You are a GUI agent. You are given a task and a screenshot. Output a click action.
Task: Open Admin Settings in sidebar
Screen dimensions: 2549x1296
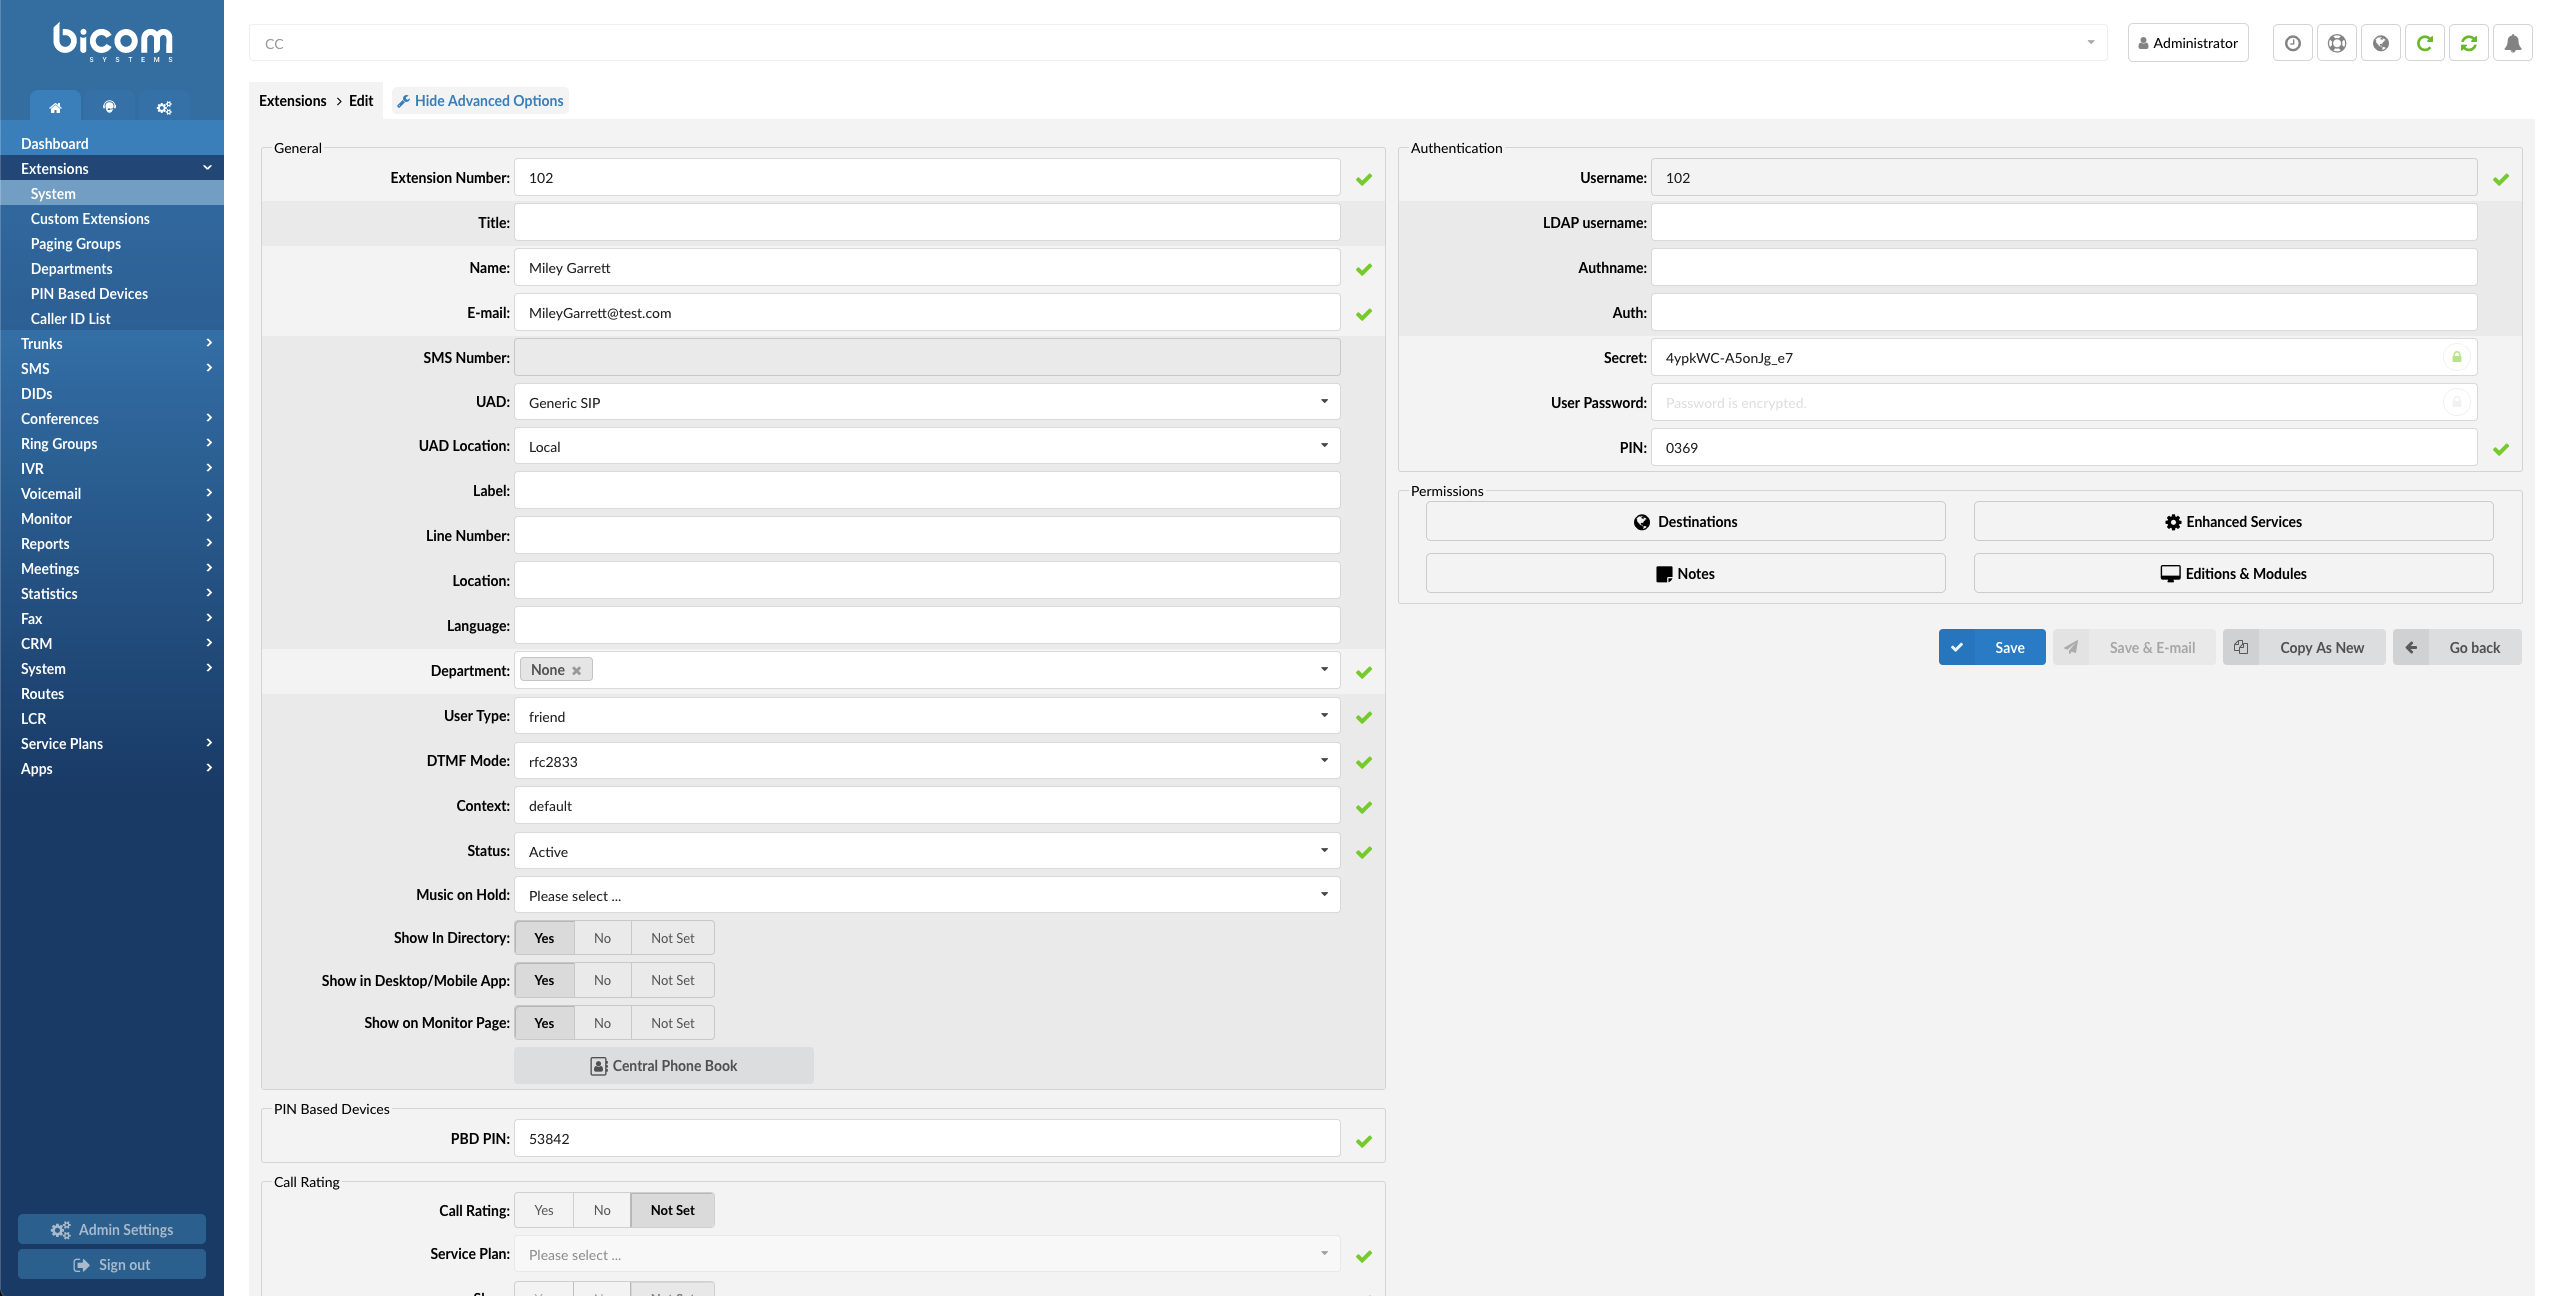(x=112, y=1229)
